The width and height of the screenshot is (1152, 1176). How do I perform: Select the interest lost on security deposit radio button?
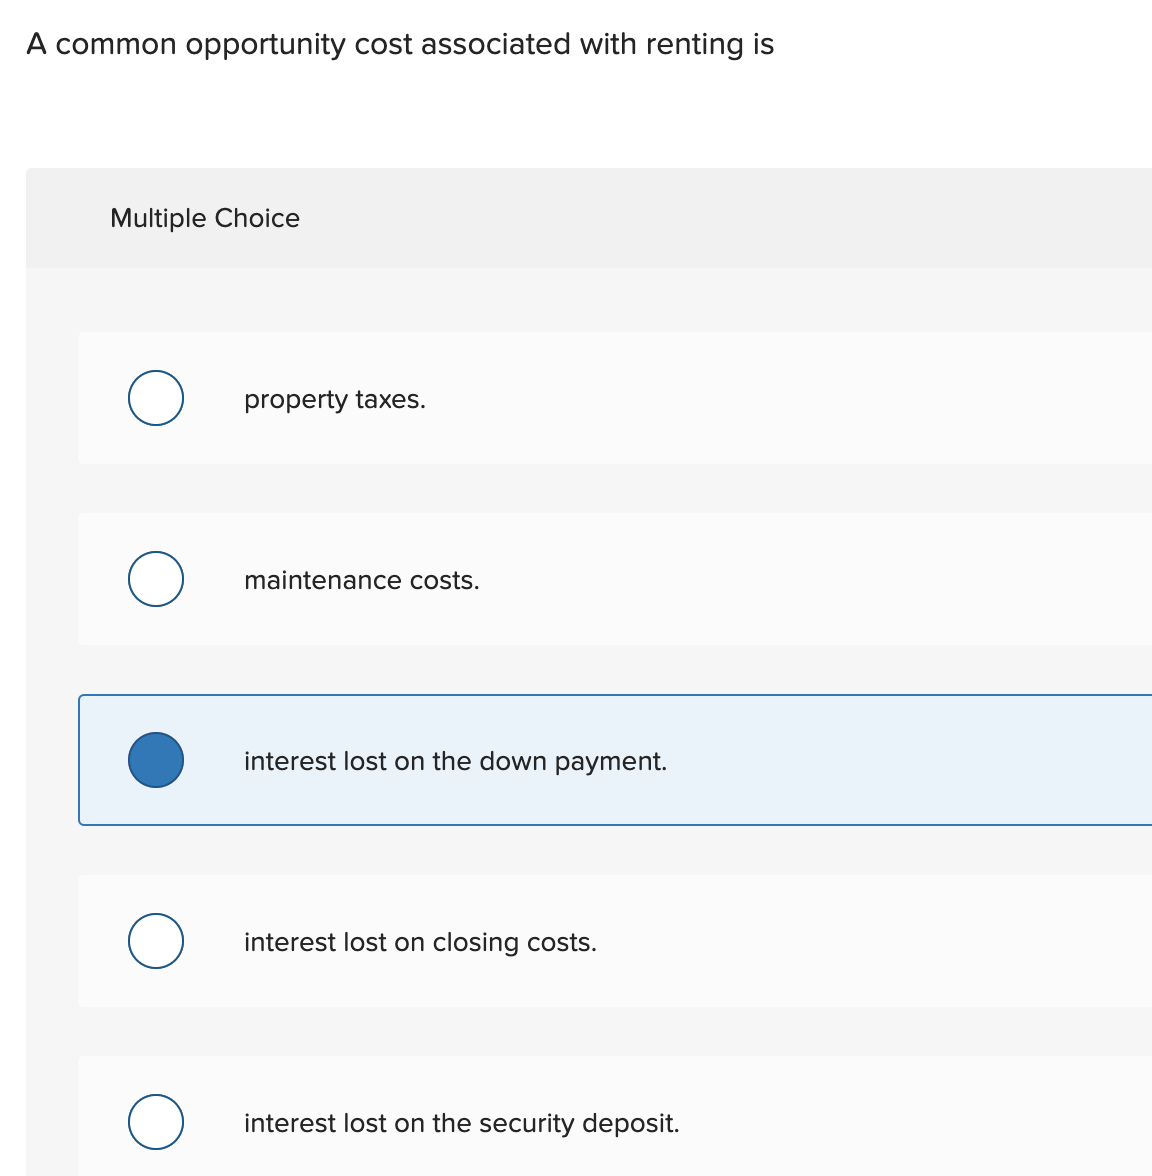pos(156,1122)
